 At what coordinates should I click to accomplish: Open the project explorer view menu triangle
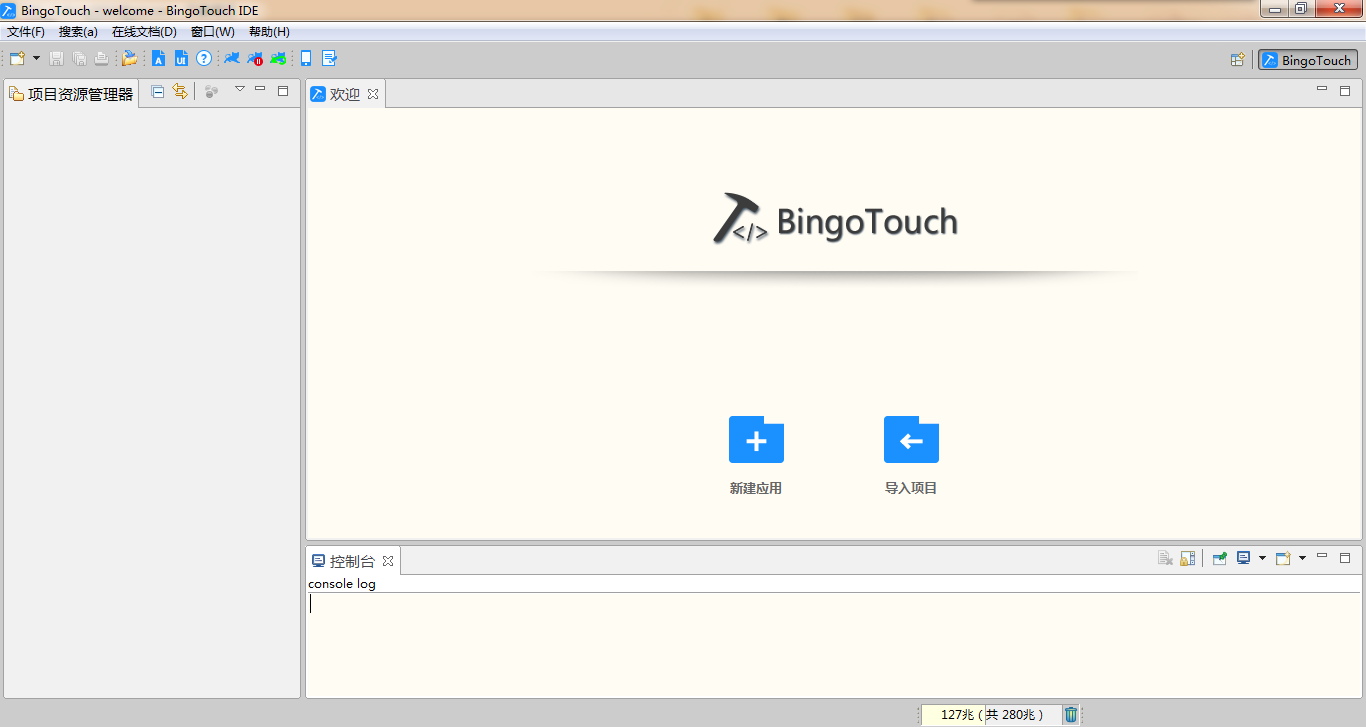240,89
